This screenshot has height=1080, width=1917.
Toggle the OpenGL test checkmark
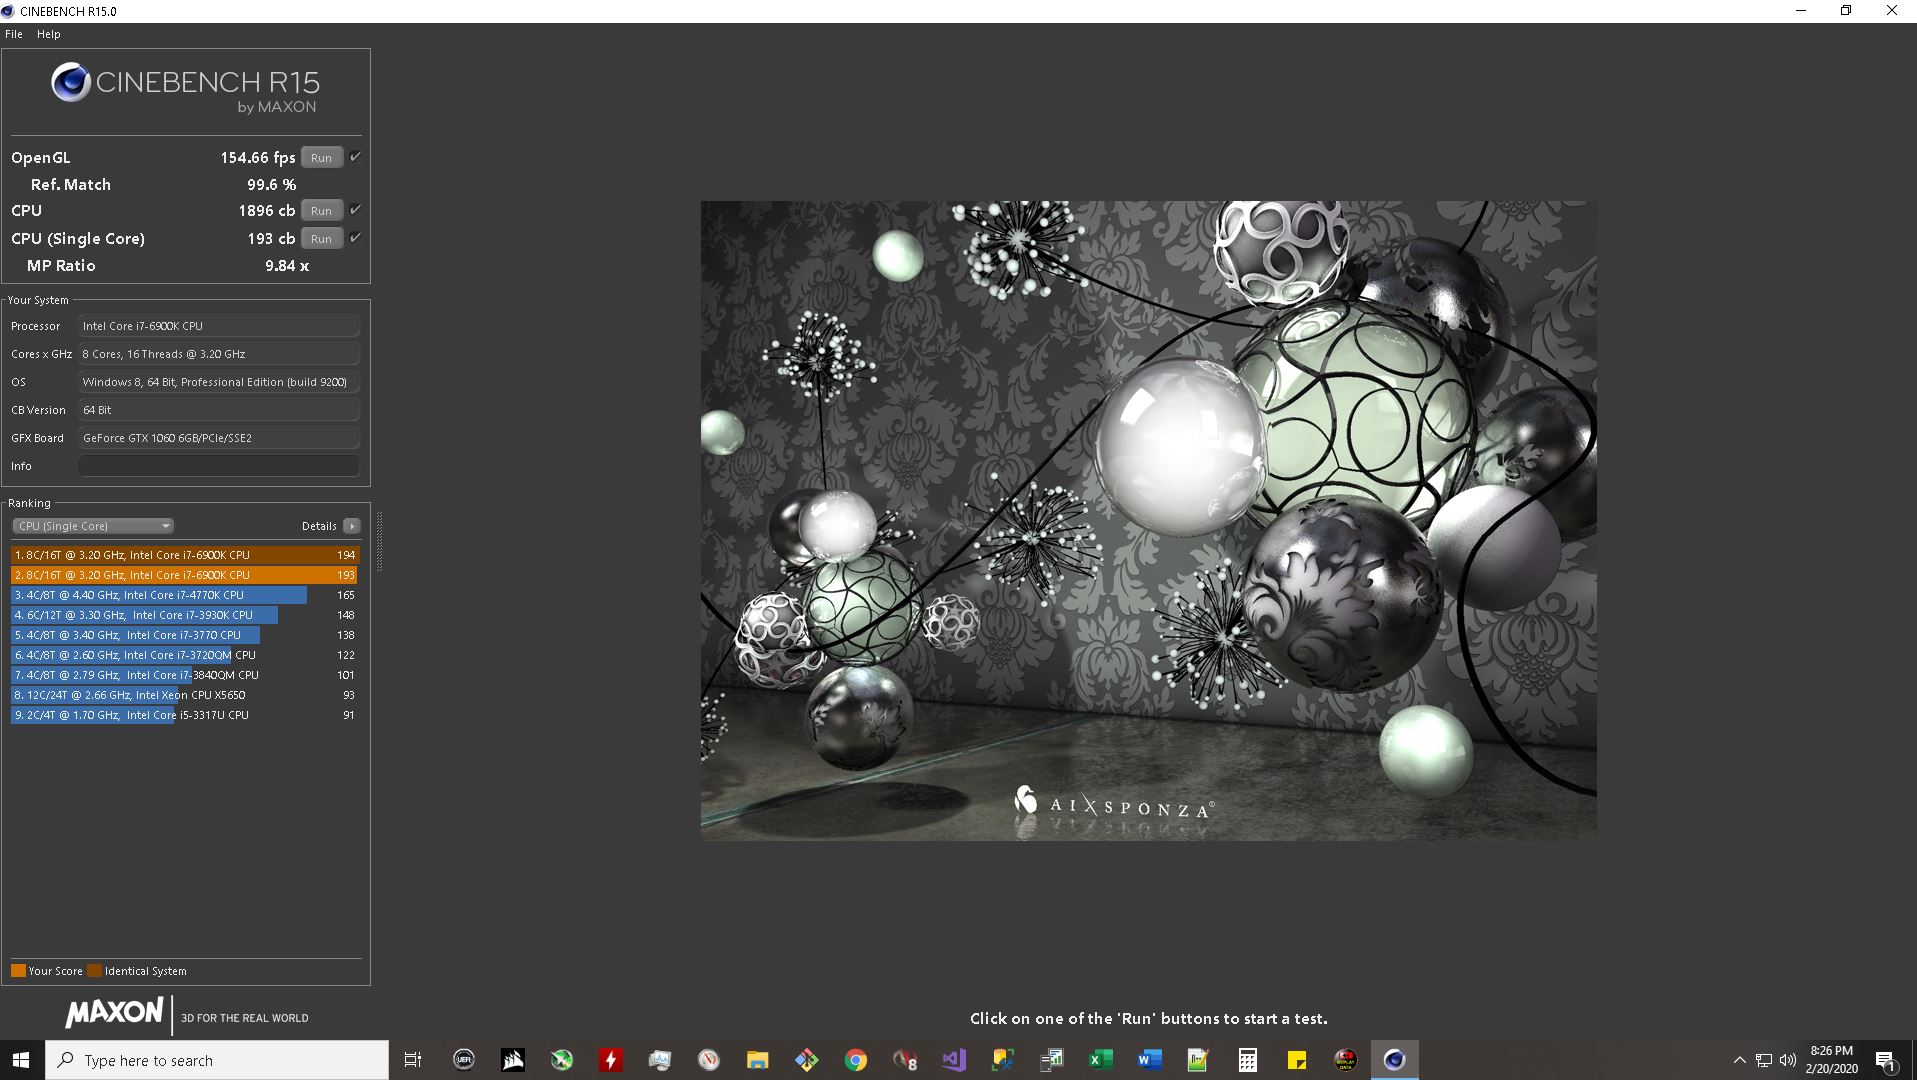355,157
